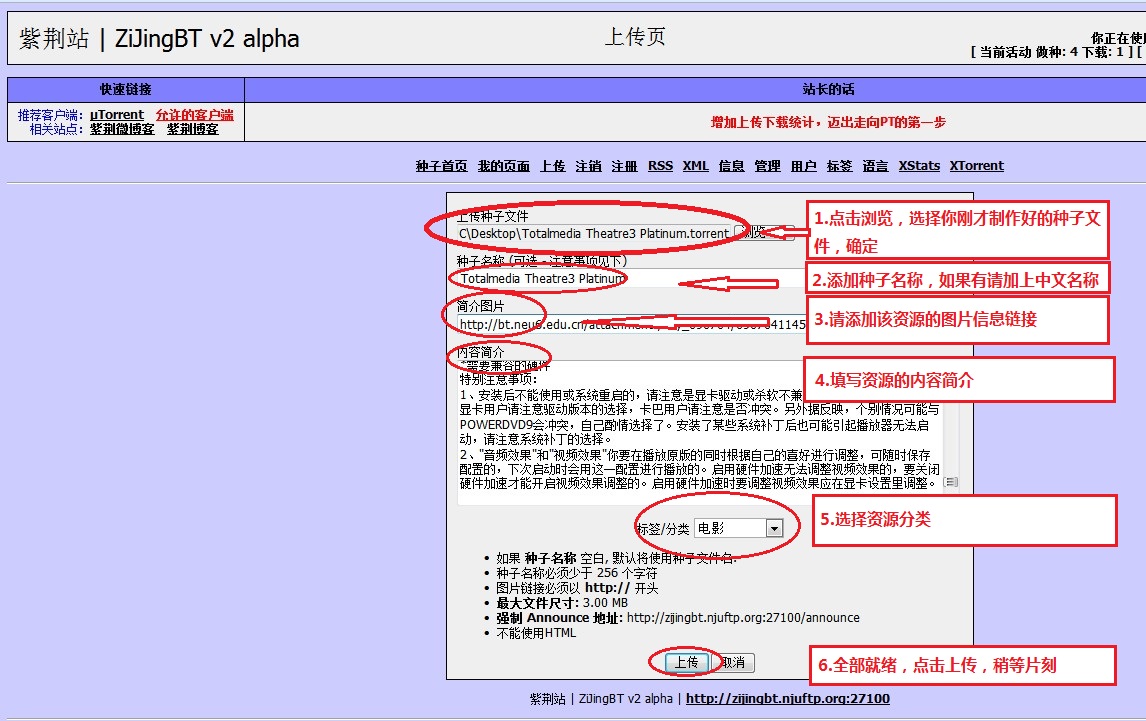Expand the 标签/分类 category dropdown
Screen dimensions: 1146x721
point(773,528)
